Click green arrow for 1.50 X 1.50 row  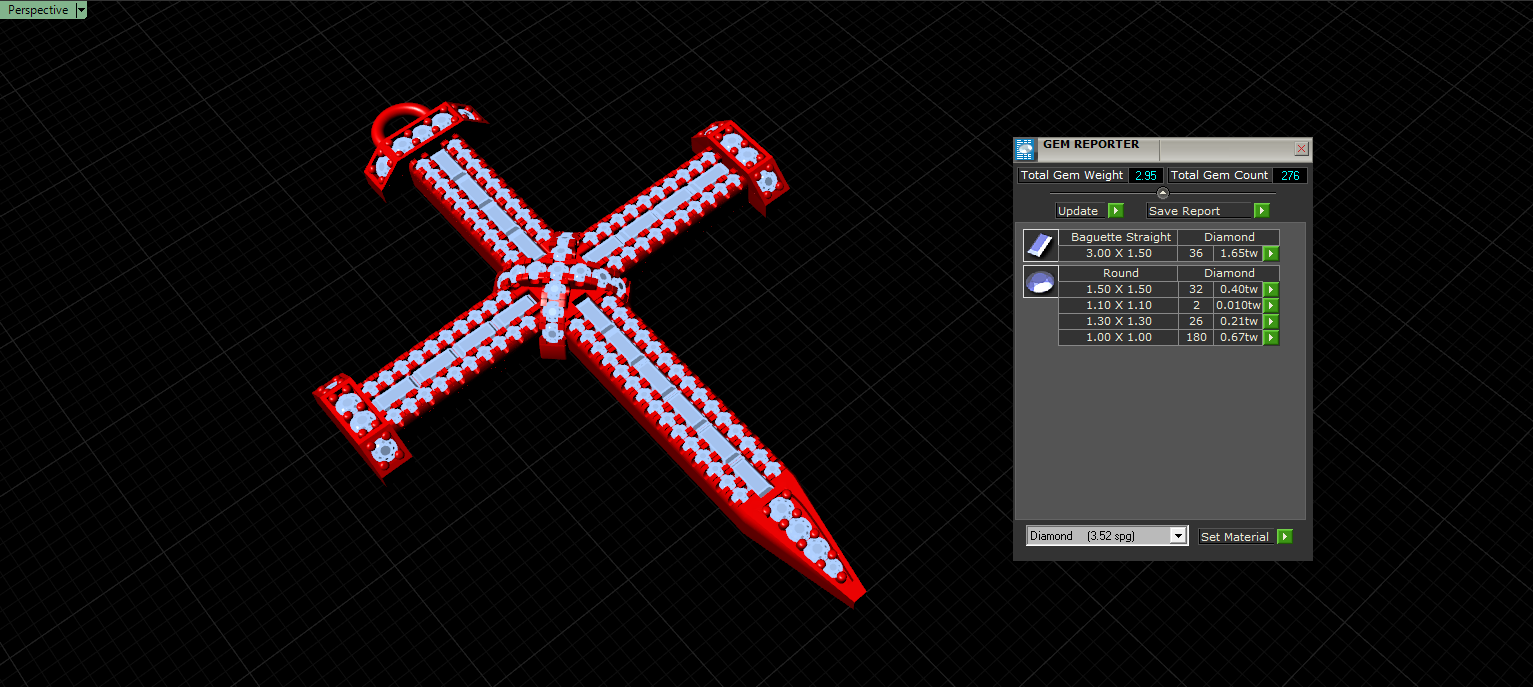pos(1271,290)
